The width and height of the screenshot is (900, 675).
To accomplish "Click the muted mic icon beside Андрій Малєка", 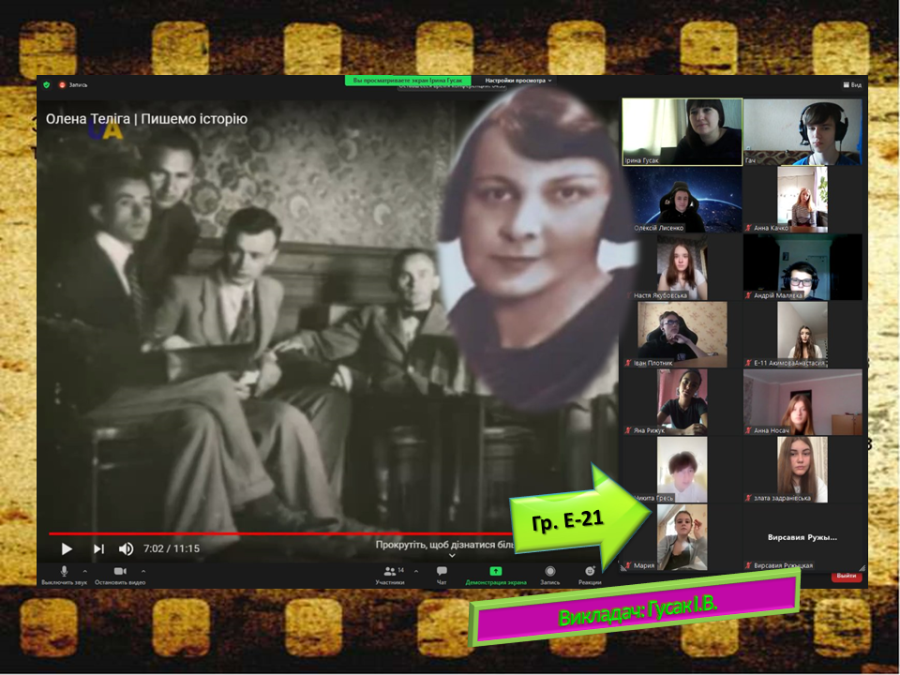I will tap(748, 296).
